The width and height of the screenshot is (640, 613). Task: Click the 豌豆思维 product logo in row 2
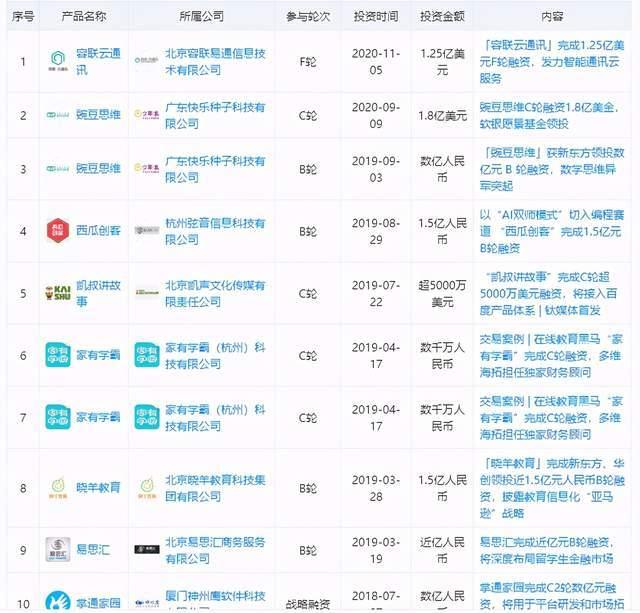point(58,115)
